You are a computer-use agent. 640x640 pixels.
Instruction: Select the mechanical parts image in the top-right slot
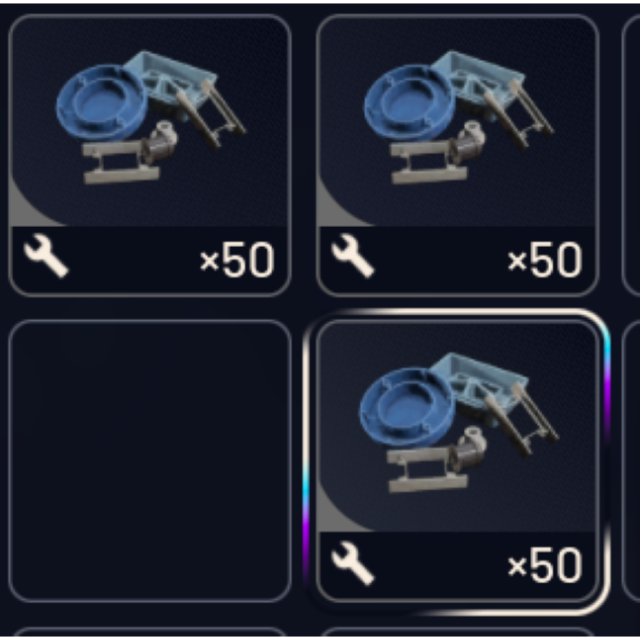tap(458, 118)
